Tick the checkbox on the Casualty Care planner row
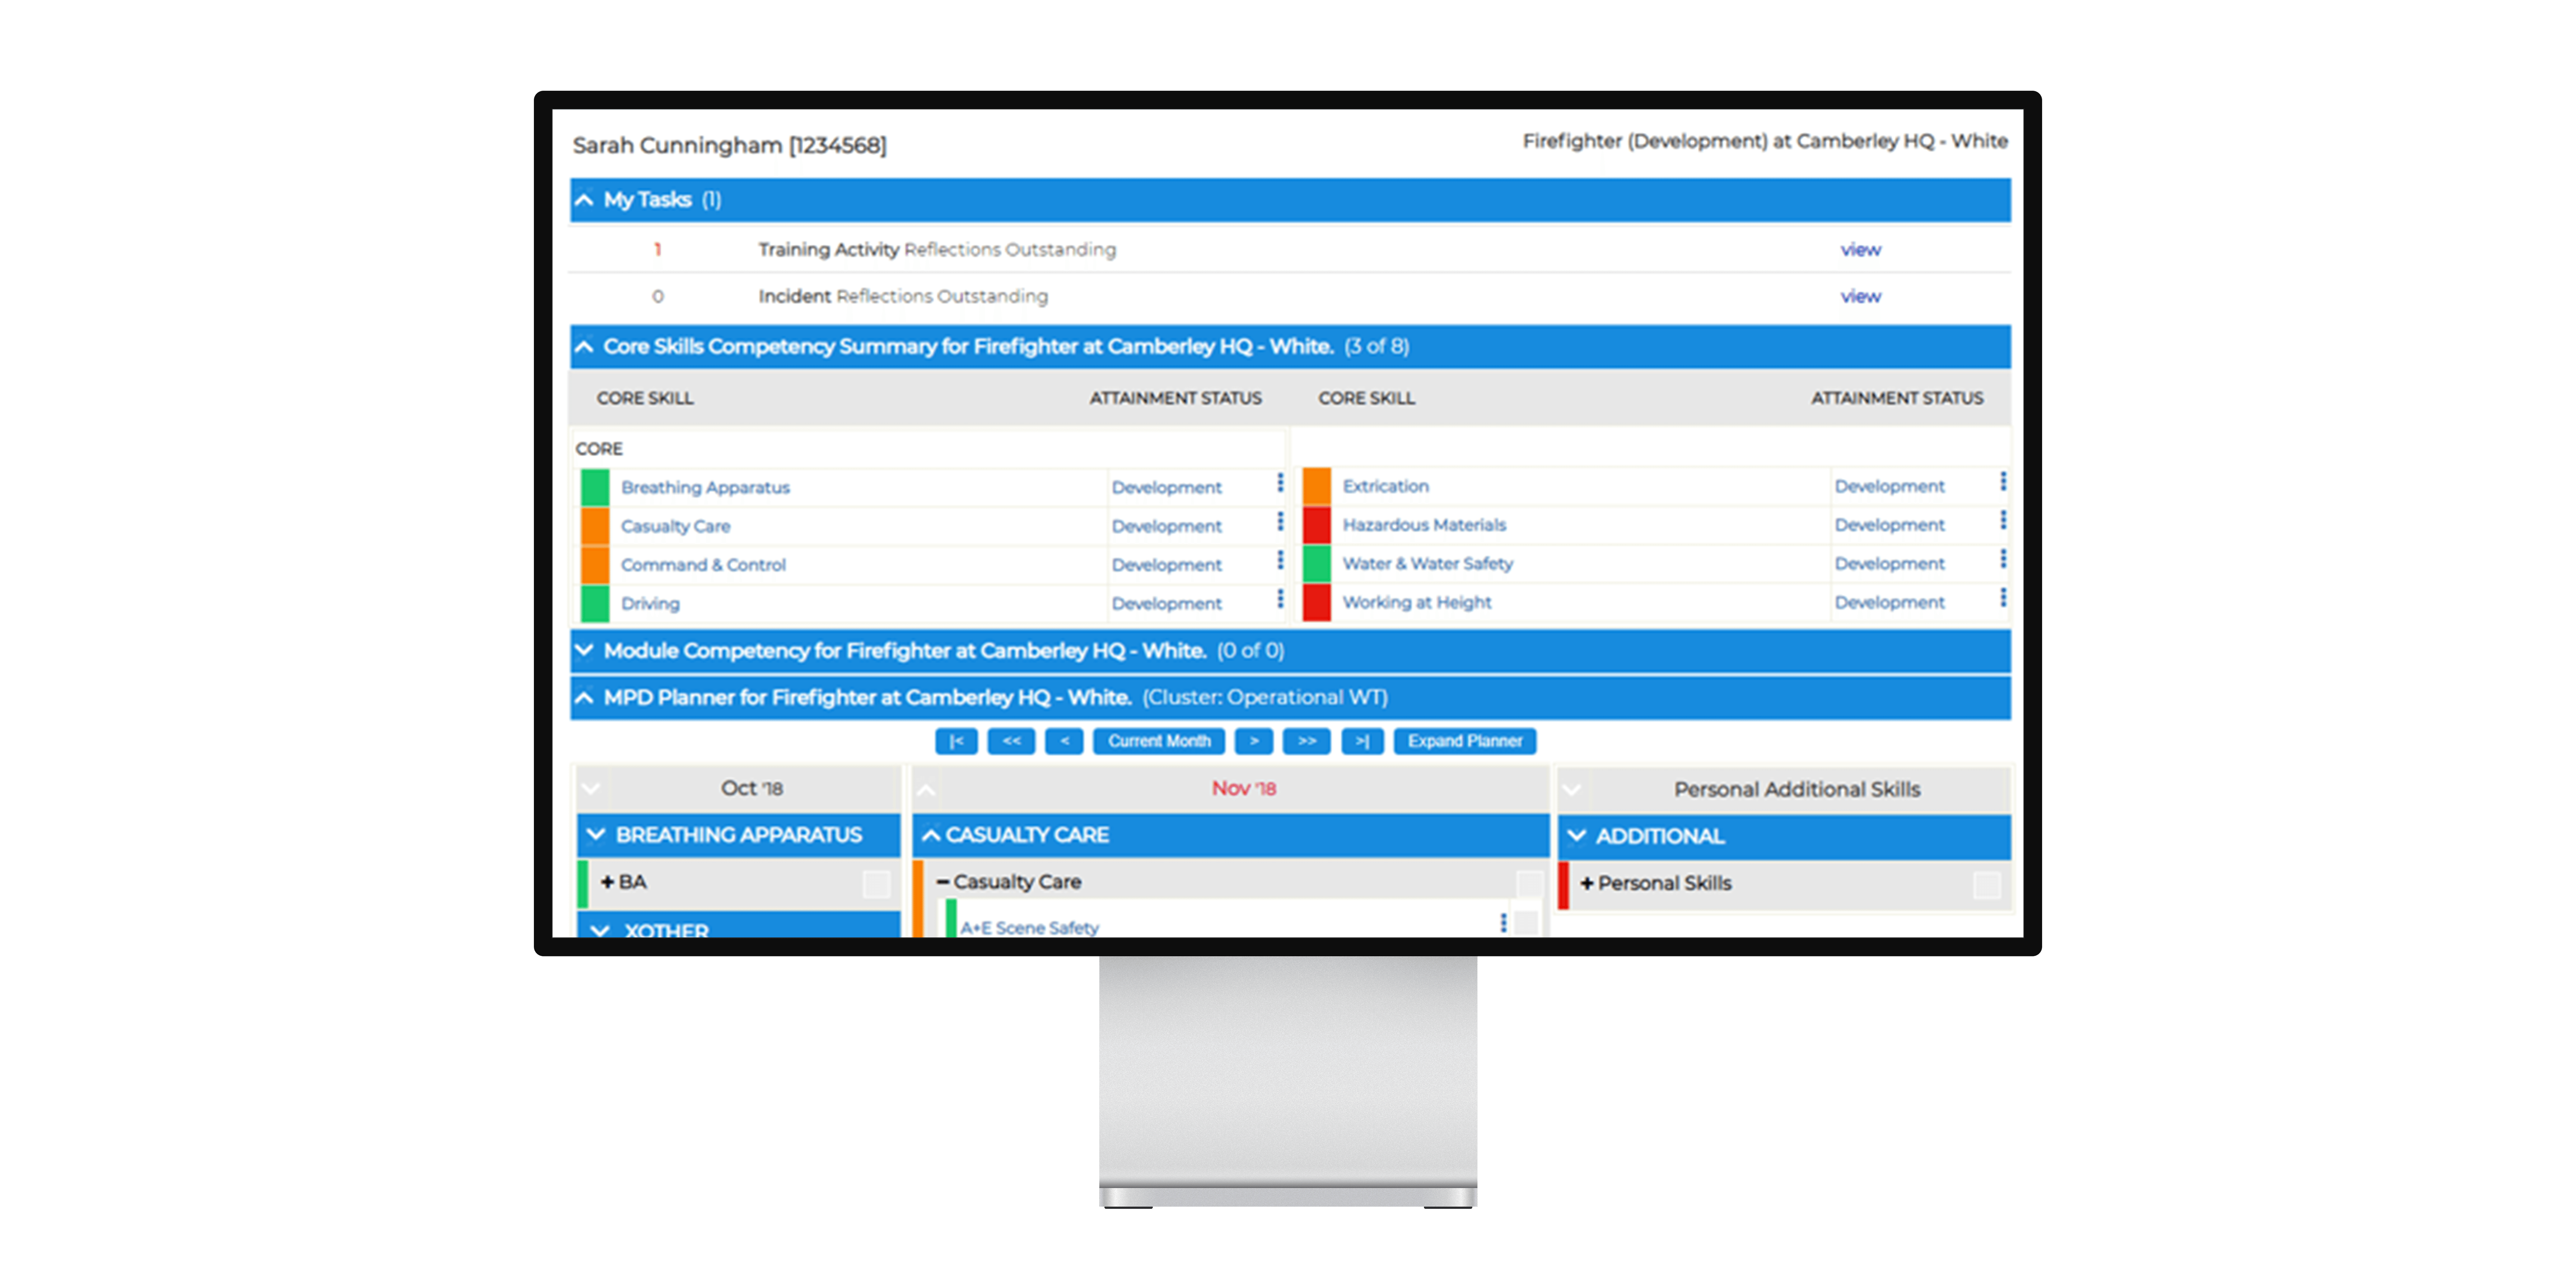The width and height of the screenshot is (2576, 1288). click(x=1529, y=884)
